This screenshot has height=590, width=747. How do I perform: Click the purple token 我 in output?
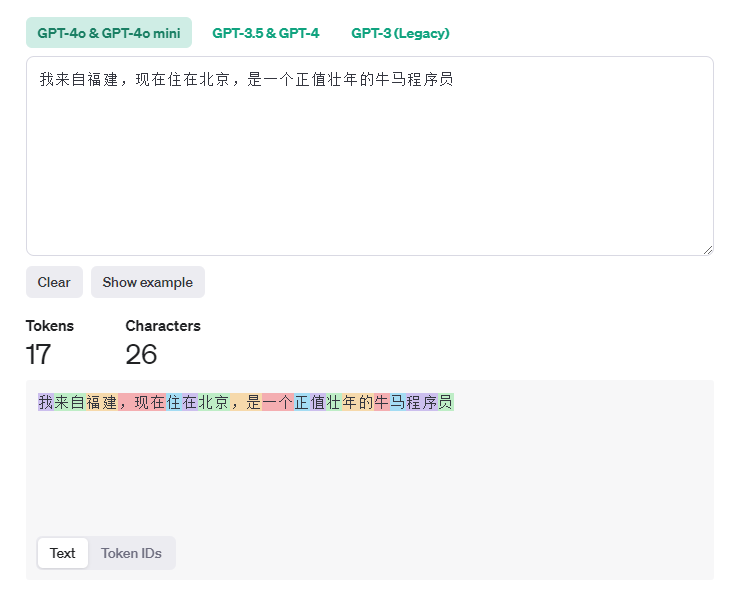pyautogui.click(x=46, y=402)
